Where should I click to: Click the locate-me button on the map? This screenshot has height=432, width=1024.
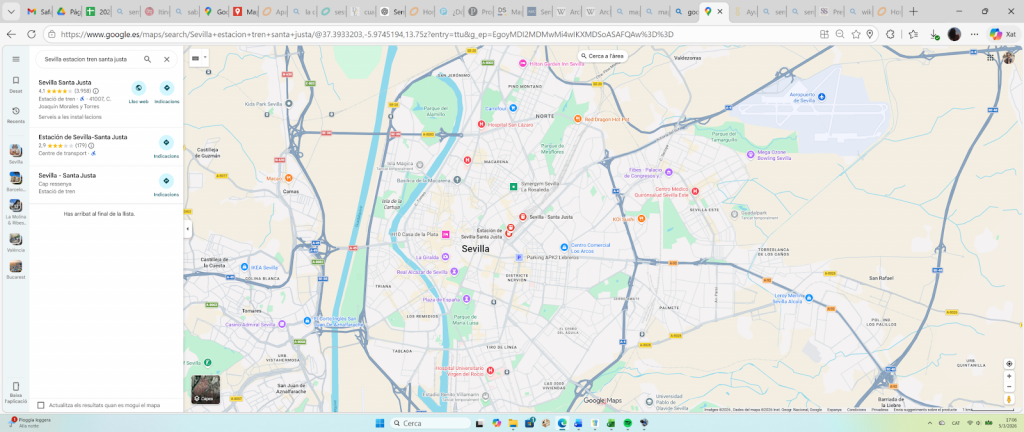(x=1009, y=364)
